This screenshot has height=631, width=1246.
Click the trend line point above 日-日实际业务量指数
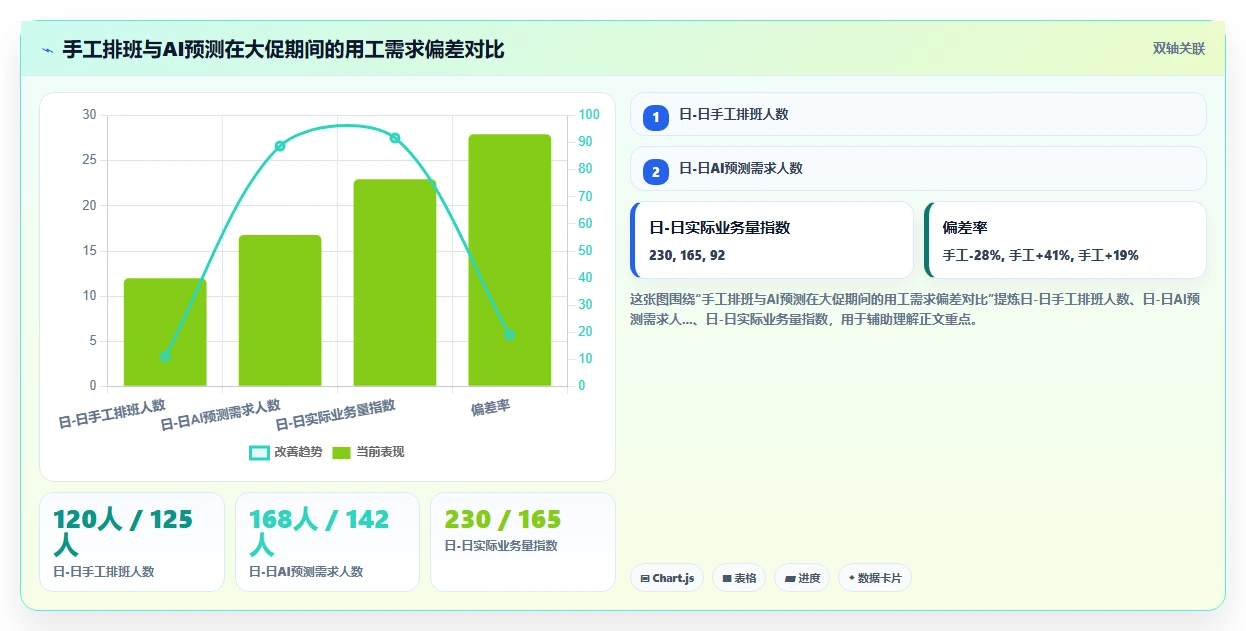(395, 138)
